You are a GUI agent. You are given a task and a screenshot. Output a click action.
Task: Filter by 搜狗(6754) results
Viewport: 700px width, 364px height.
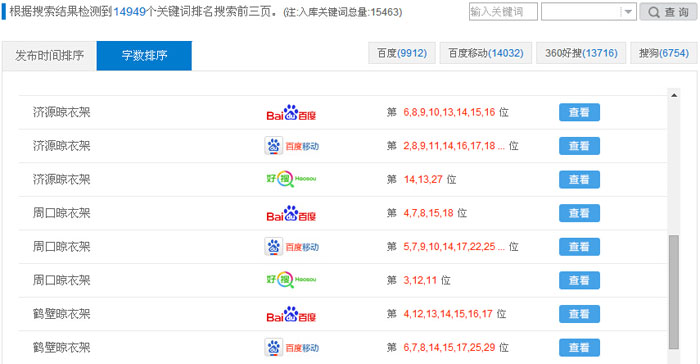(664, 53)
